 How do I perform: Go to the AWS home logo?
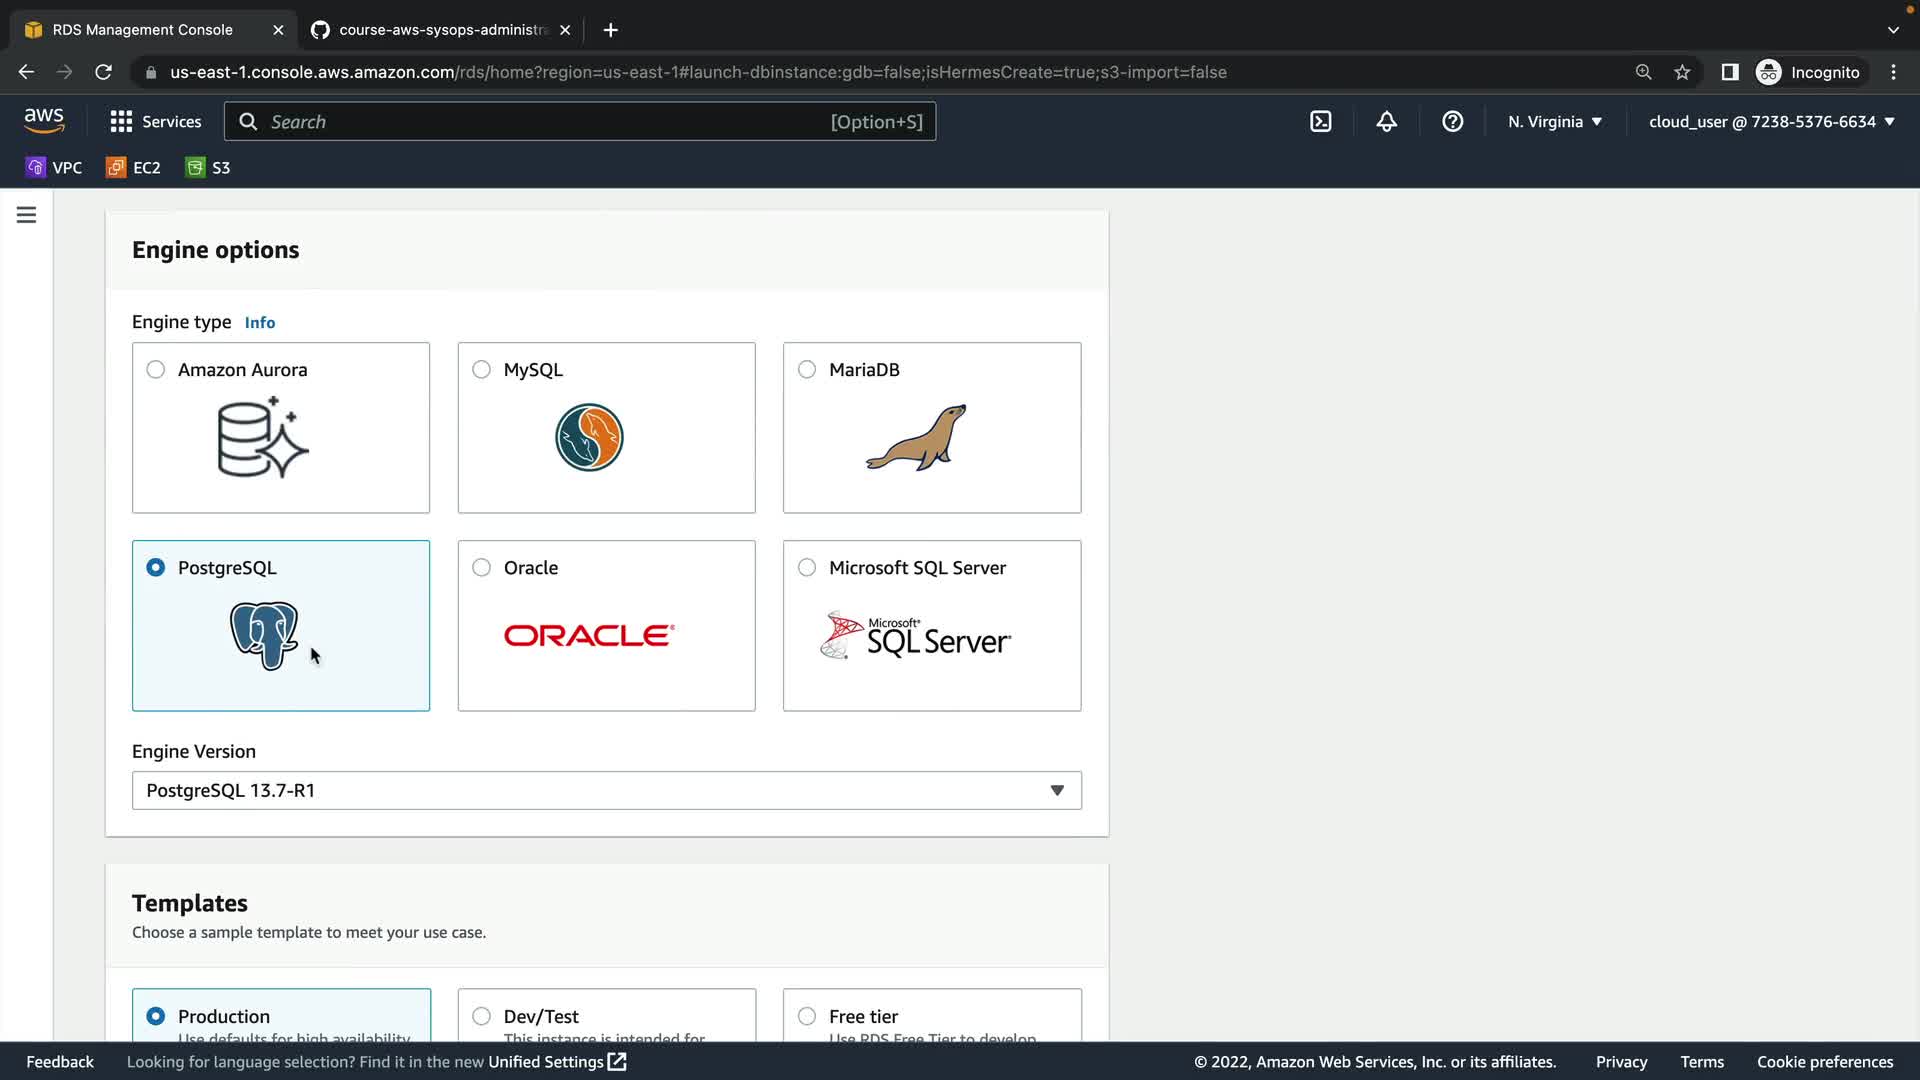tap(44, 121)
